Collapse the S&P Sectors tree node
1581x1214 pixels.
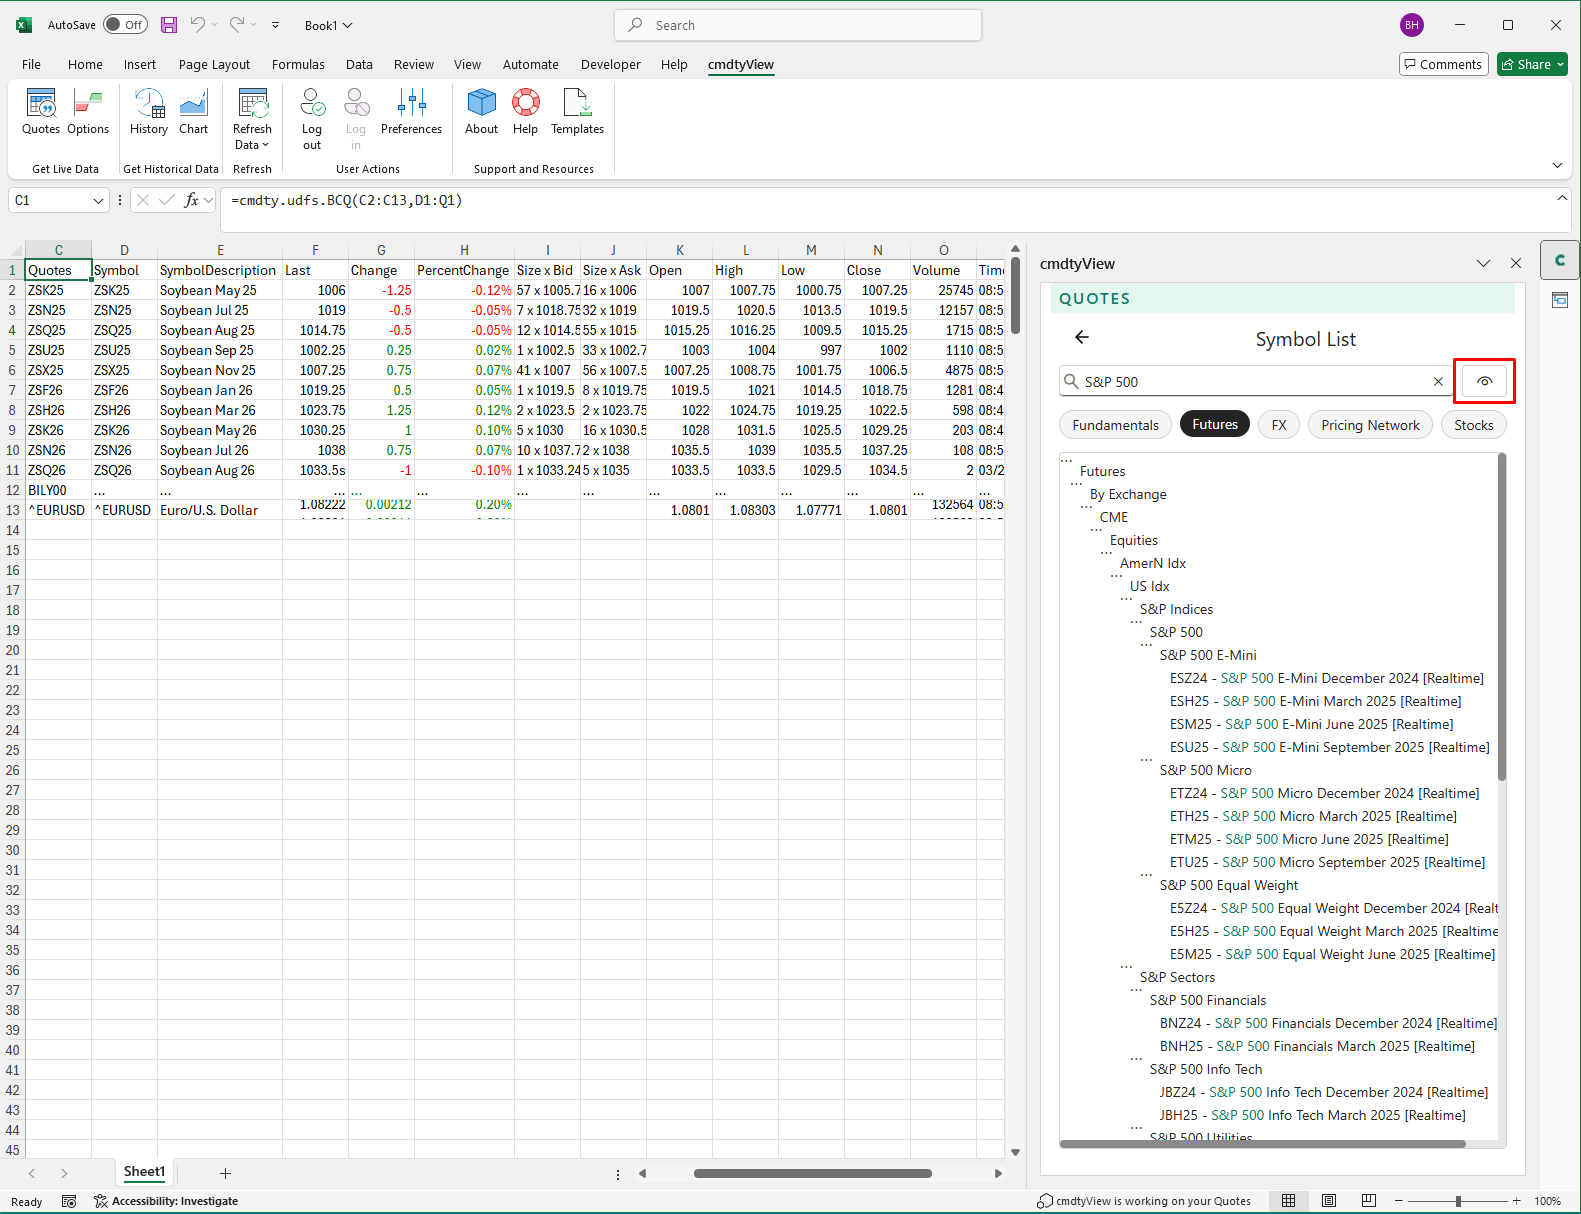(x=1126, y=966)
